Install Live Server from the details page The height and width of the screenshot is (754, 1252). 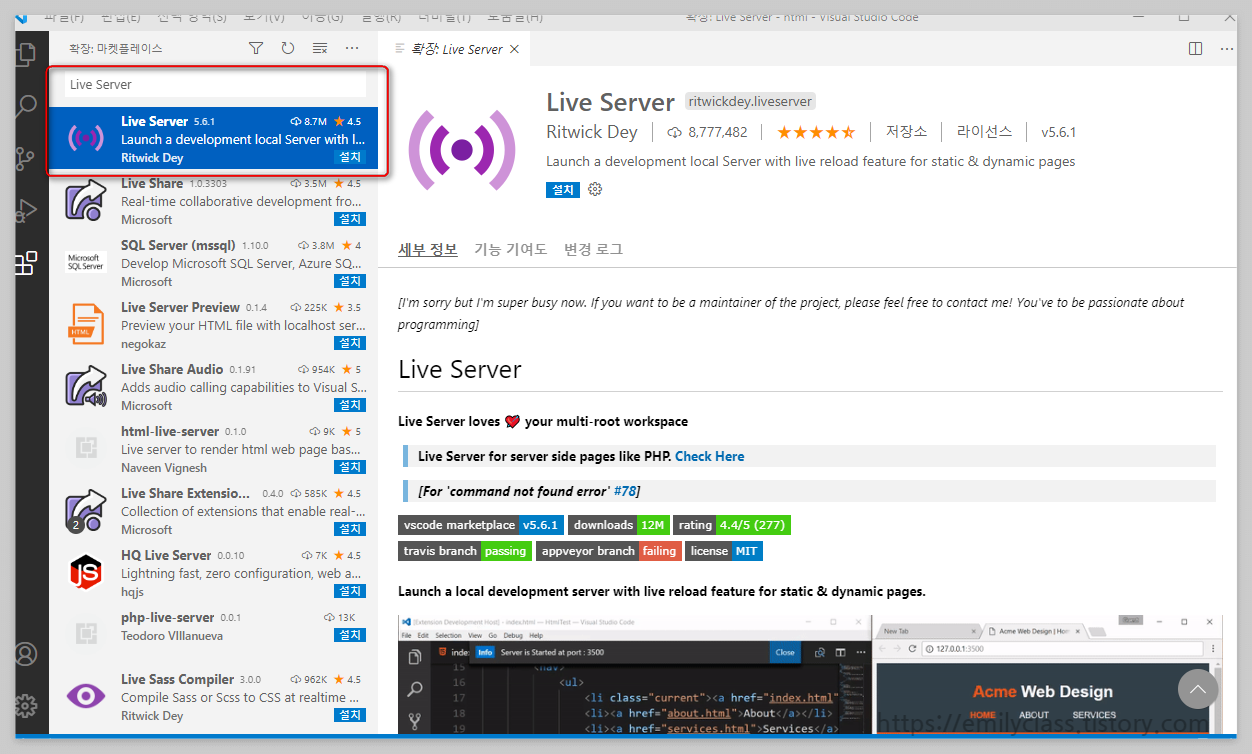(563, 189)
